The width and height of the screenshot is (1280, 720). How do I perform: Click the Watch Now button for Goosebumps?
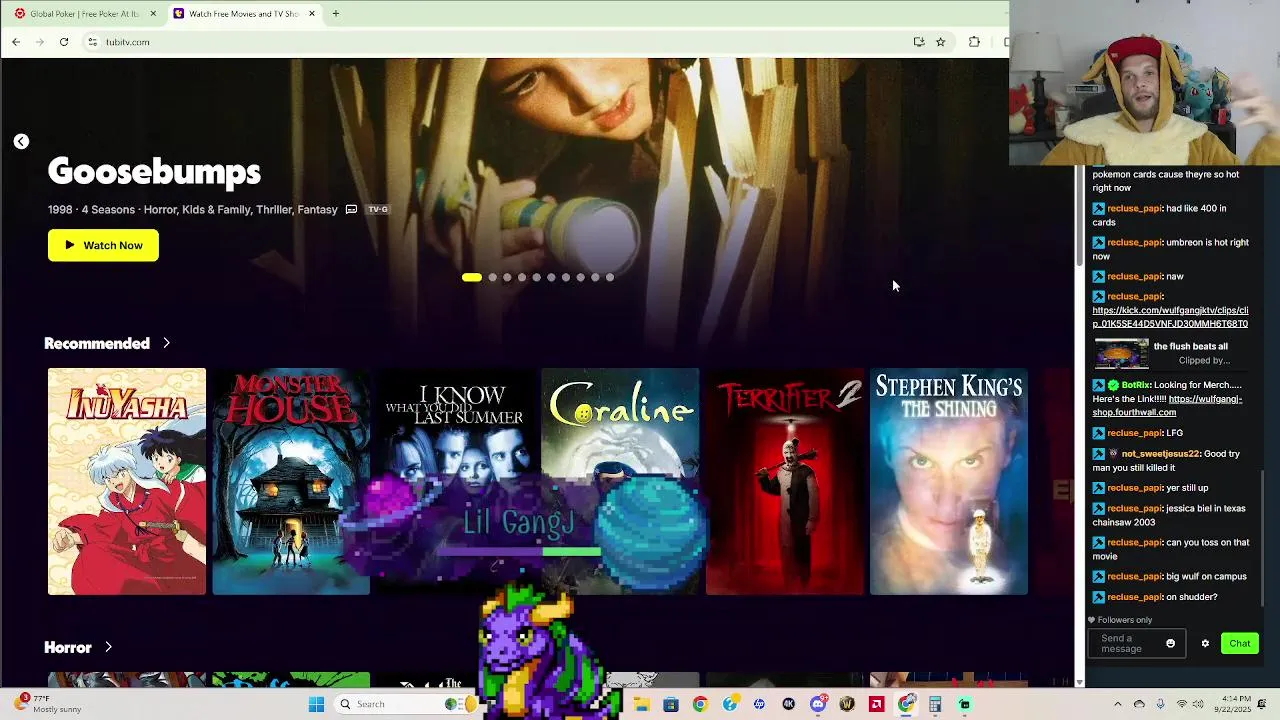coord(103,245)
